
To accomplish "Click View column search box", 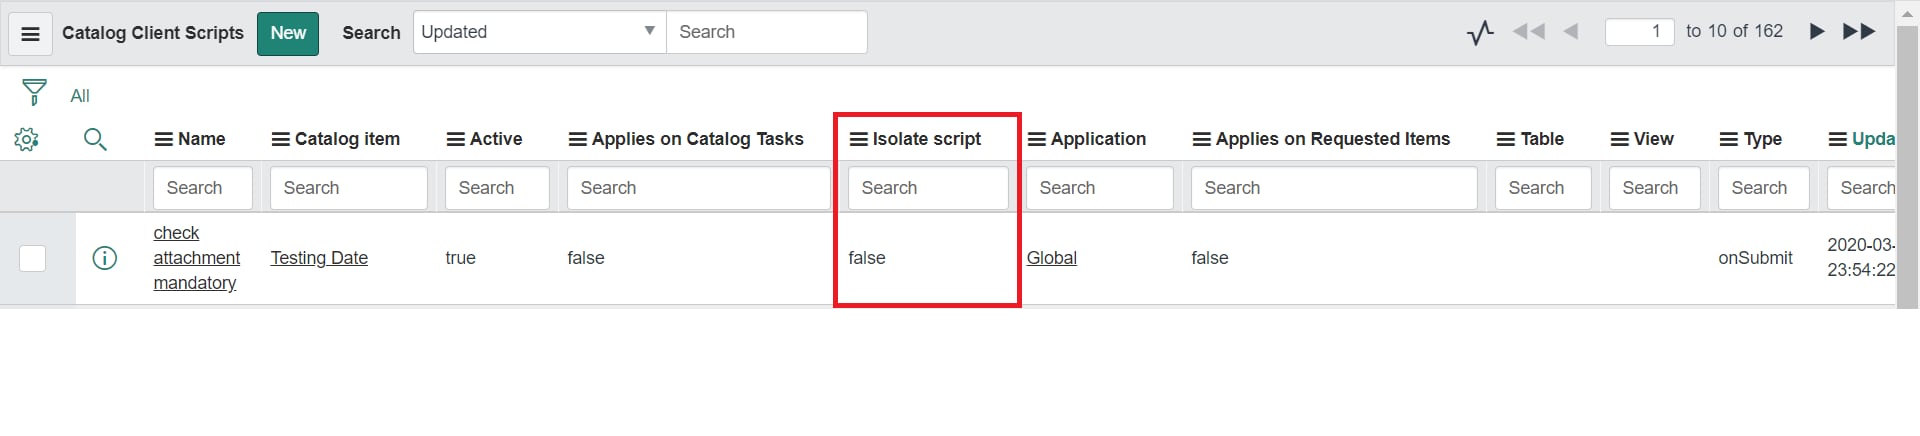I will click(1654, 188).
